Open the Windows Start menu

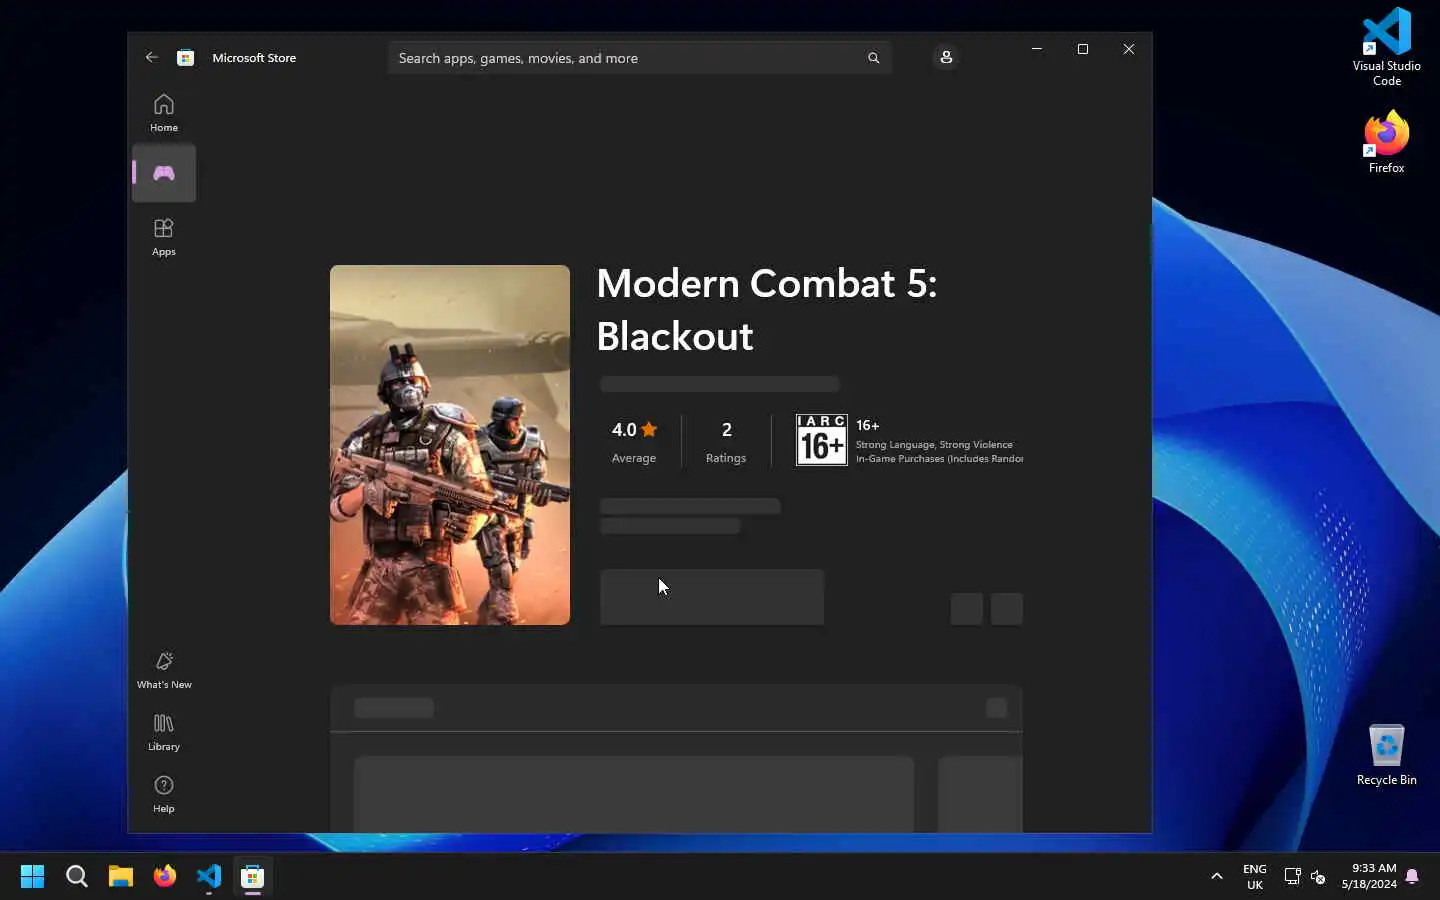tap(32, 876)
